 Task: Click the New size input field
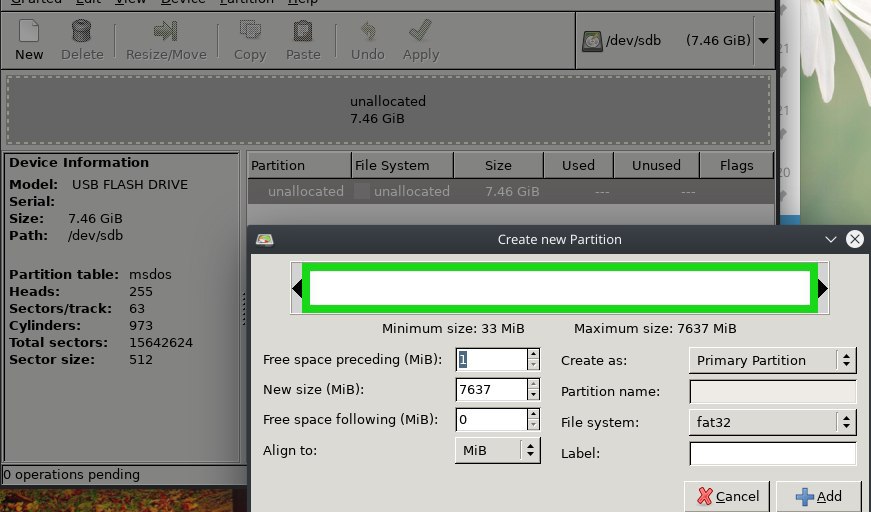(x=491, y=389)
